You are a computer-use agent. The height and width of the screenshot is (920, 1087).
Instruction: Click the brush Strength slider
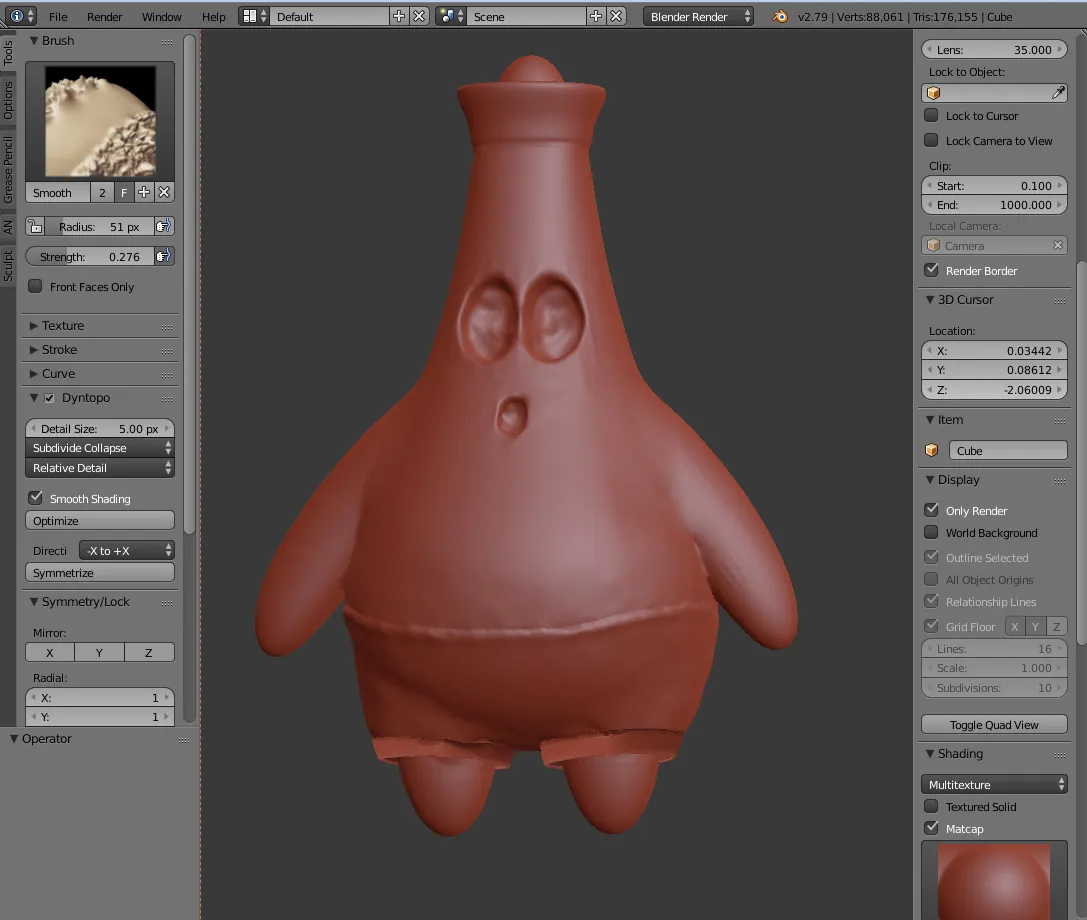coord(89,257)
